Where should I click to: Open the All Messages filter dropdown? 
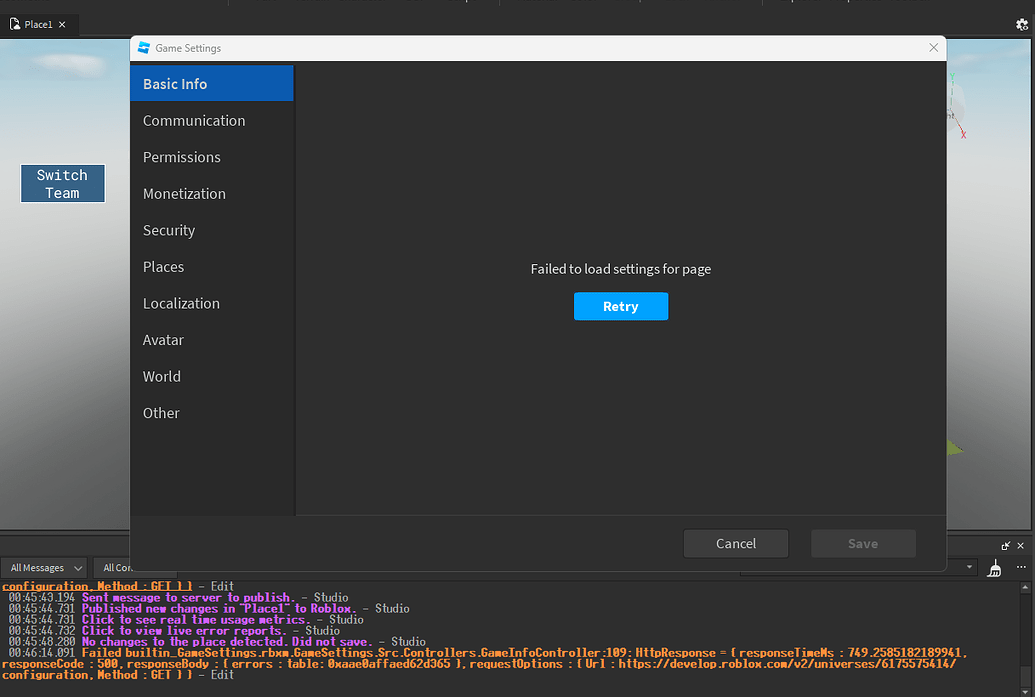coord(44,567)
